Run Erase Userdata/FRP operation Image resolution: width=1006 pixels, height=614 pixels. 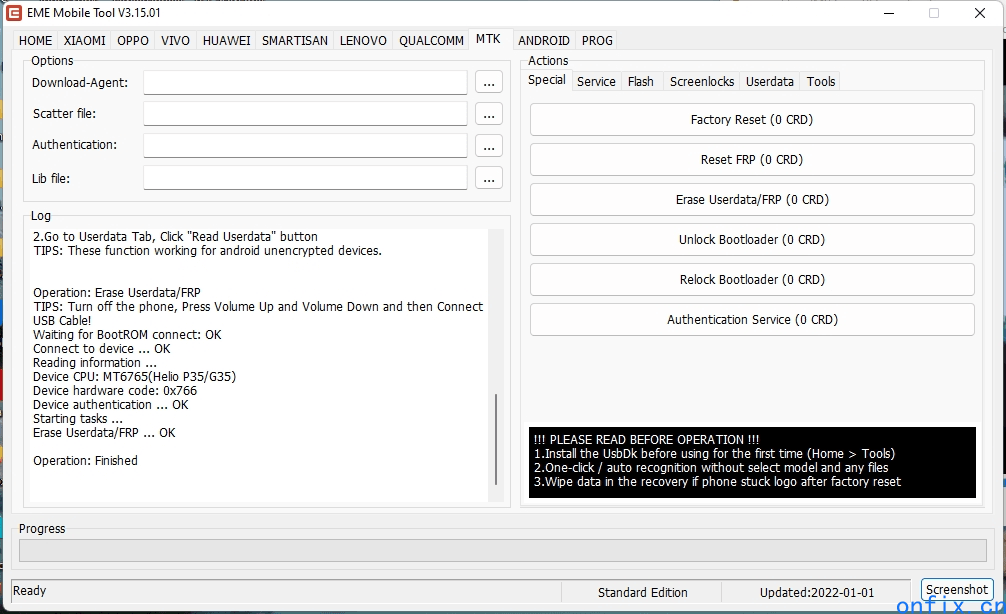click(751, 200)
